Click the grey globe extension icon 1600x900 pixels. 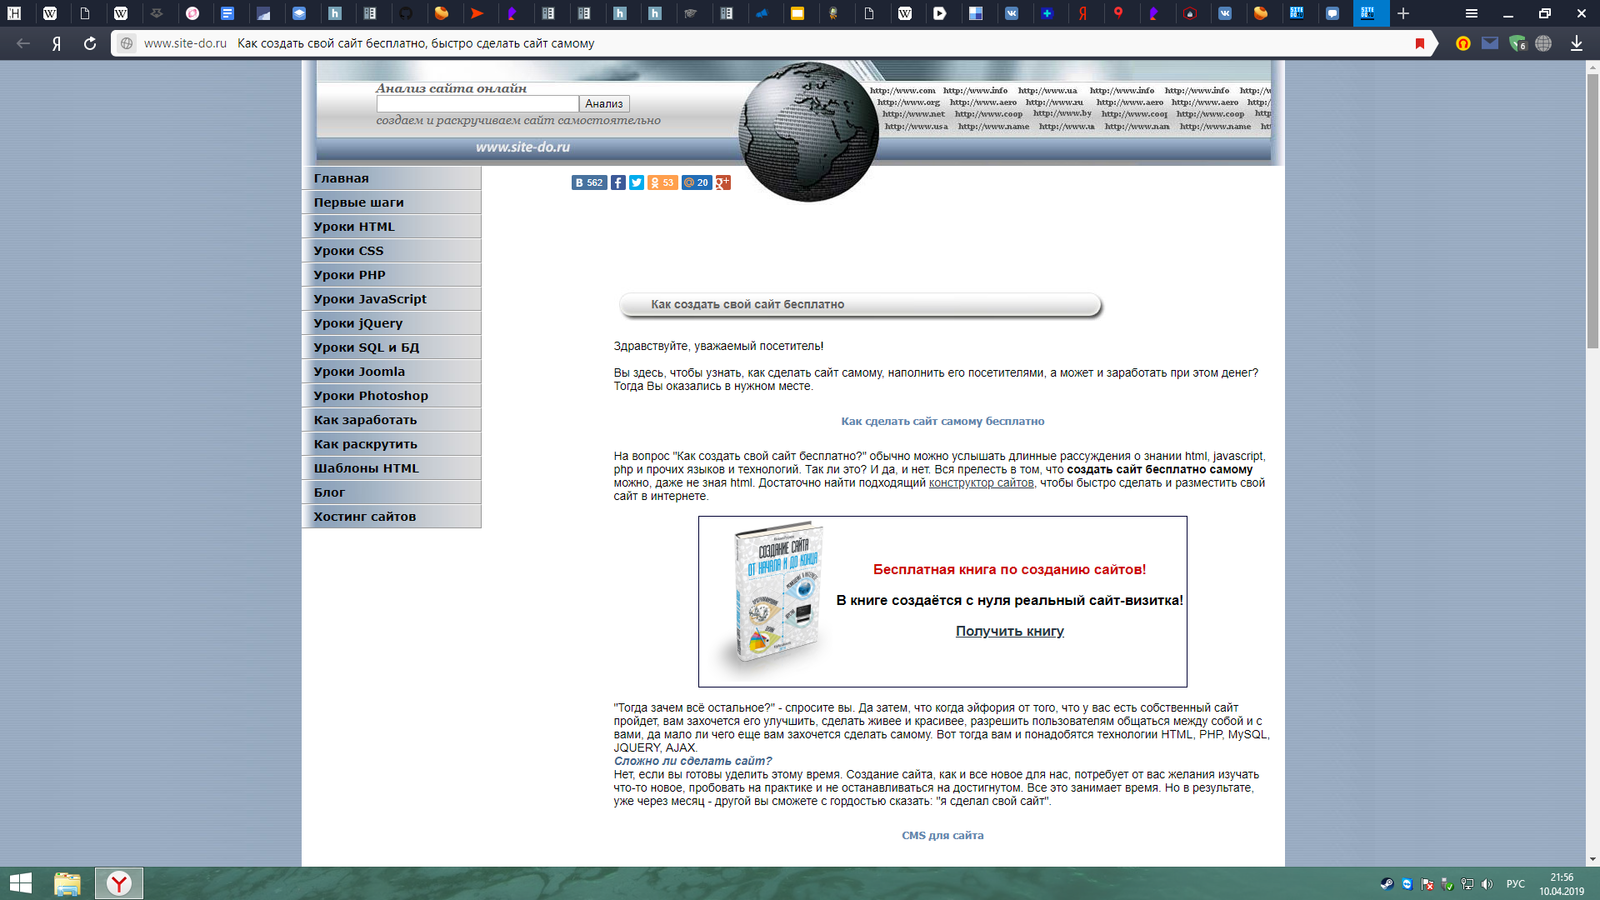point(1543,43)
